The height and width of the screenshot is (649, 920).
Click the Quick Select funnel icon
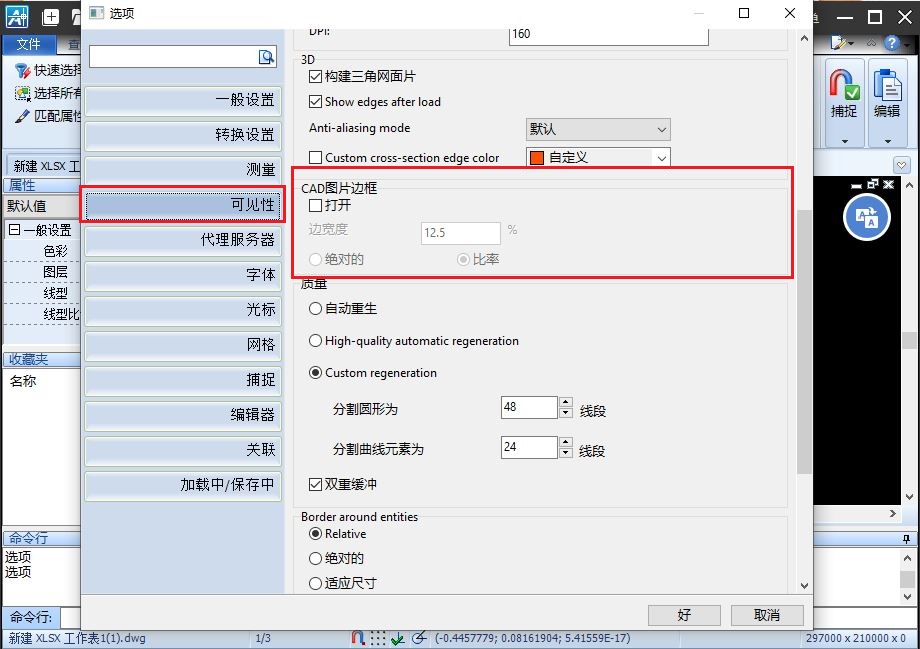coord(22,71)
